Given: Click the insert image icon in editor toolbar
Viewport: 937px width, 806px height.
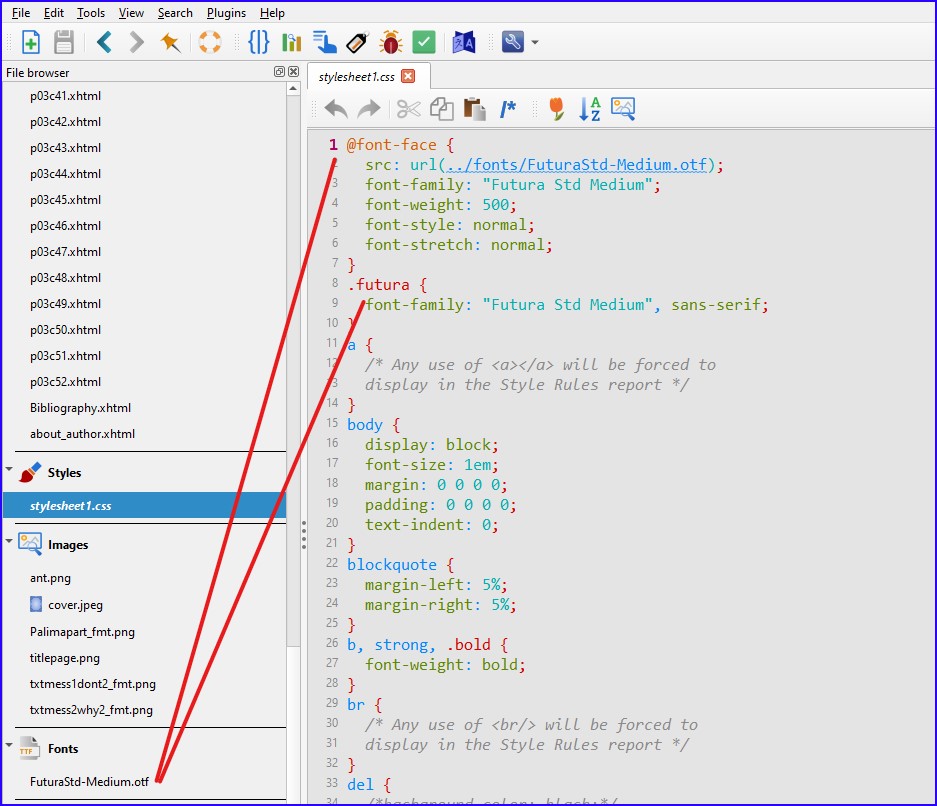Looking at the screenshot, I should point(623,109).
